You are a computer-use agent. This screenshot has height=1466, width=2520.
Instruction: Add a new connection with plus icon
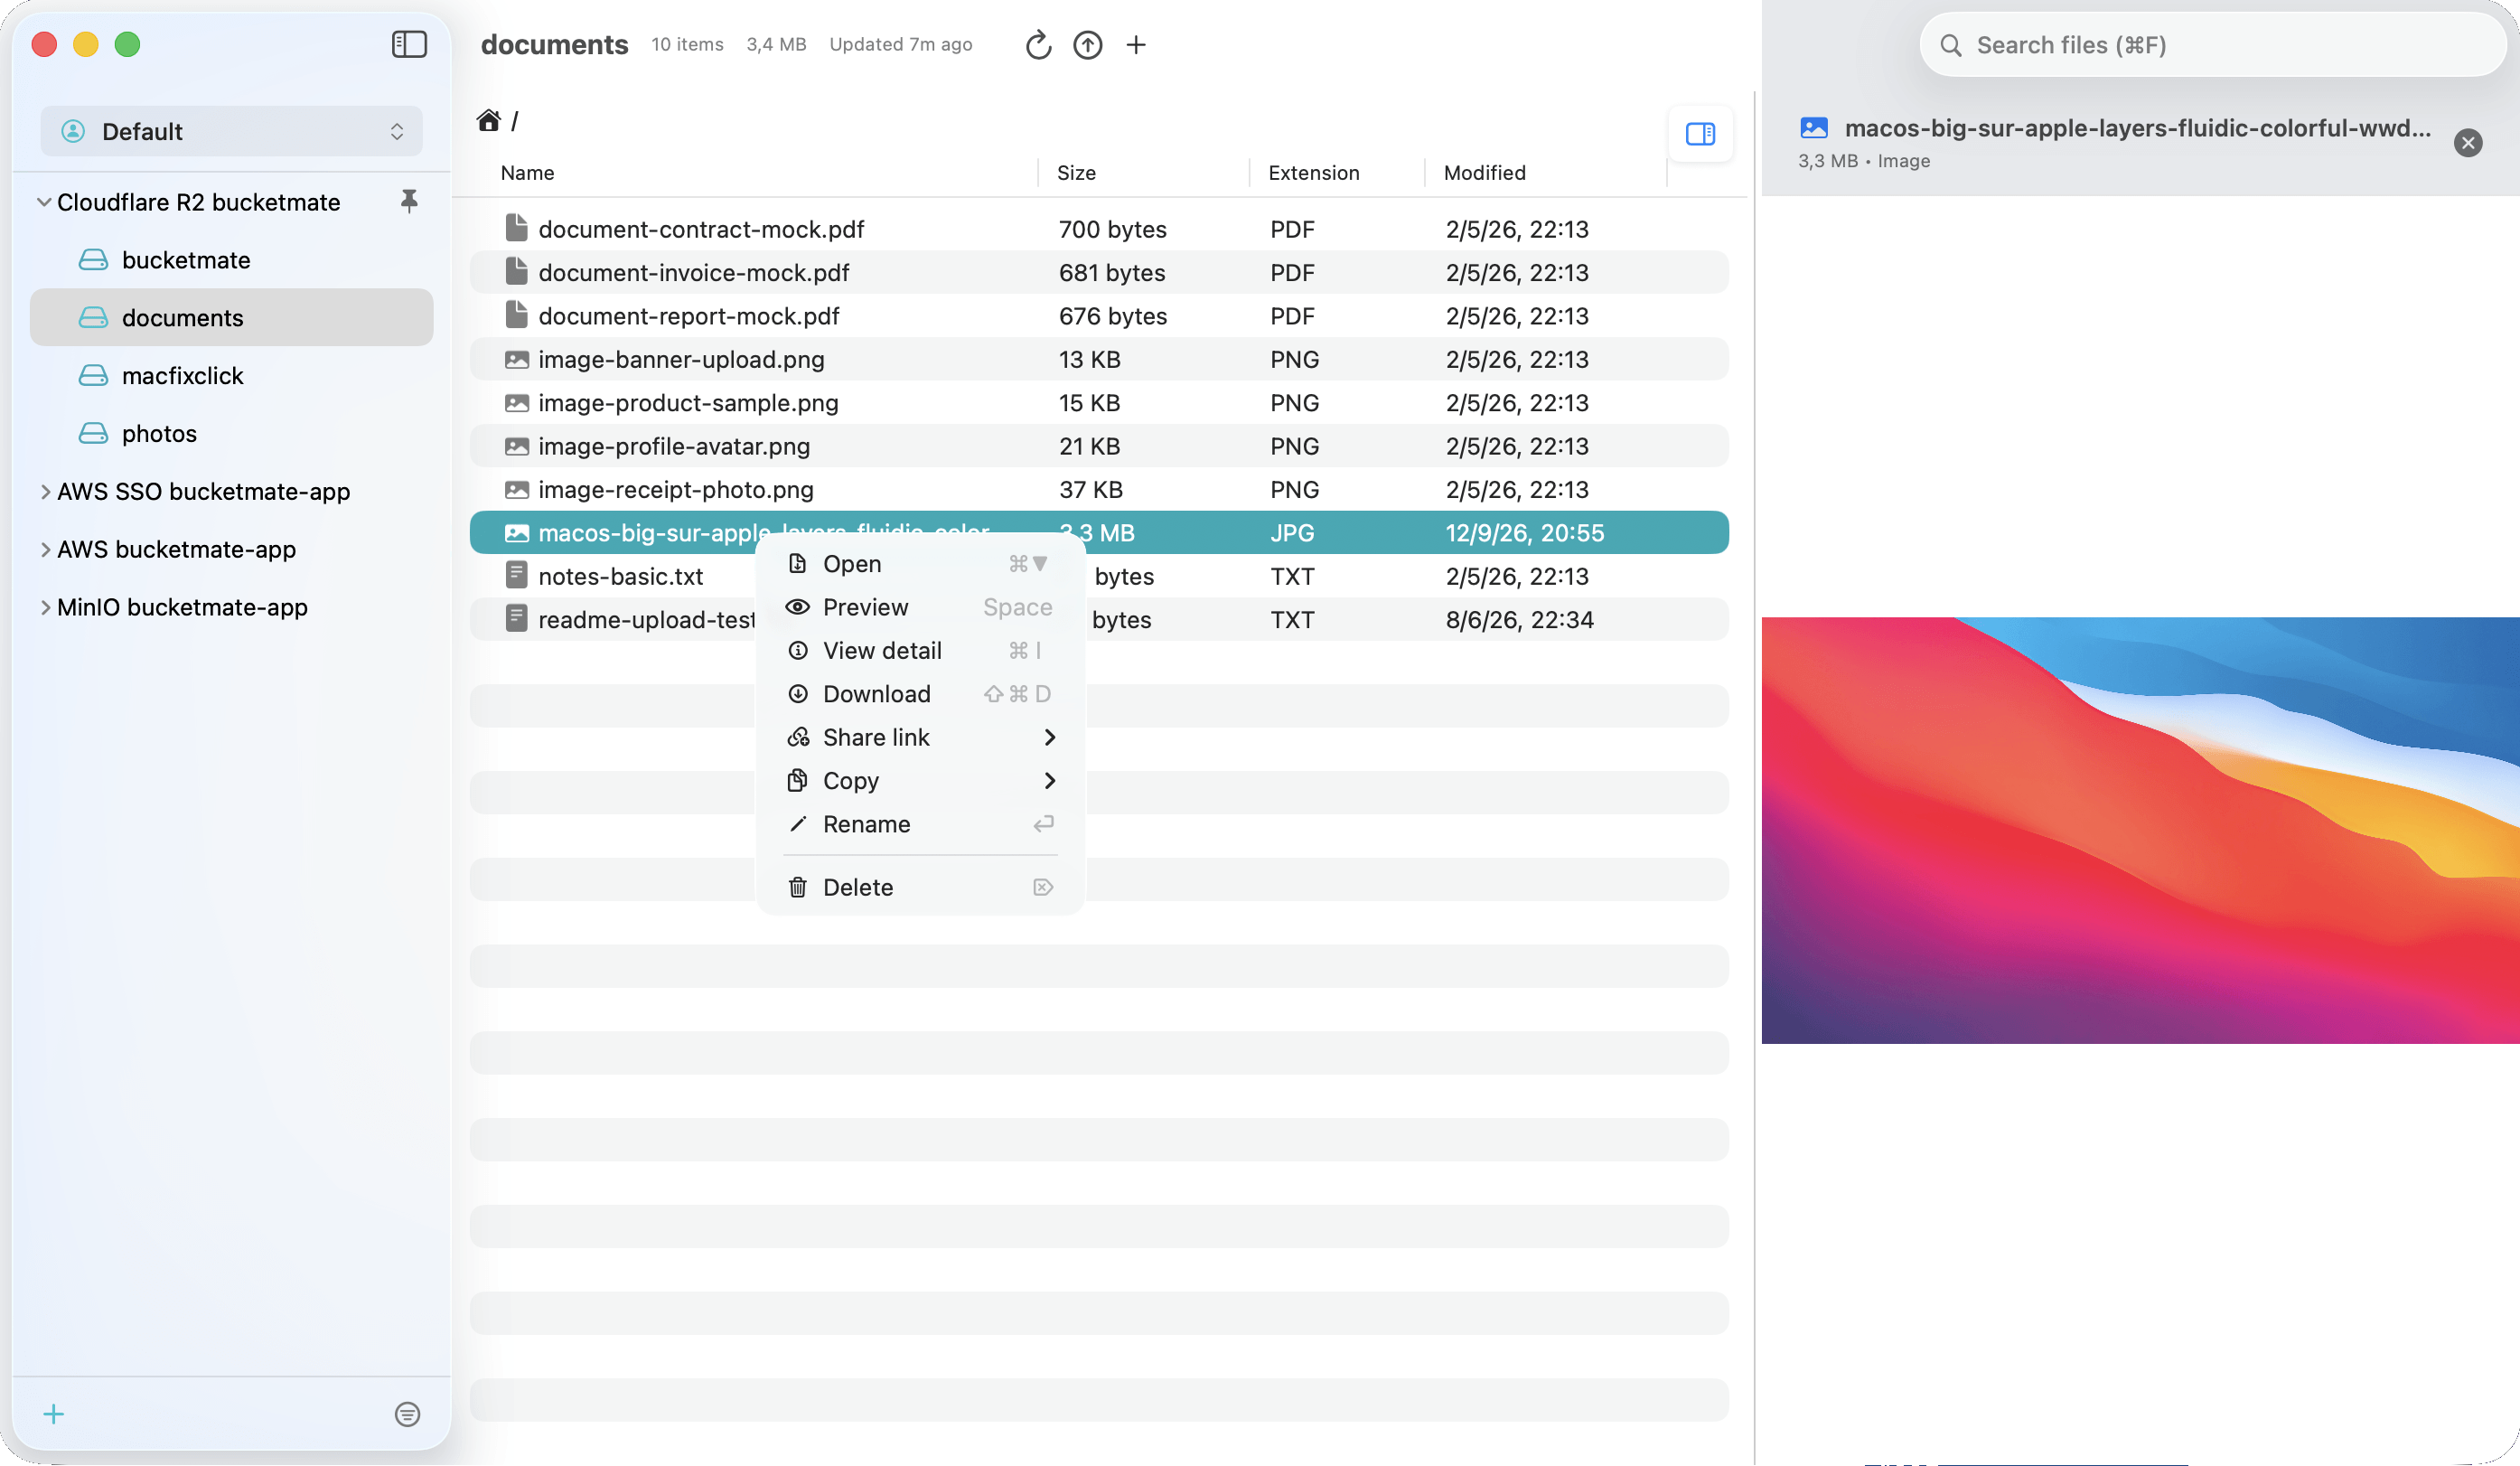click(x=54, y=1414)
